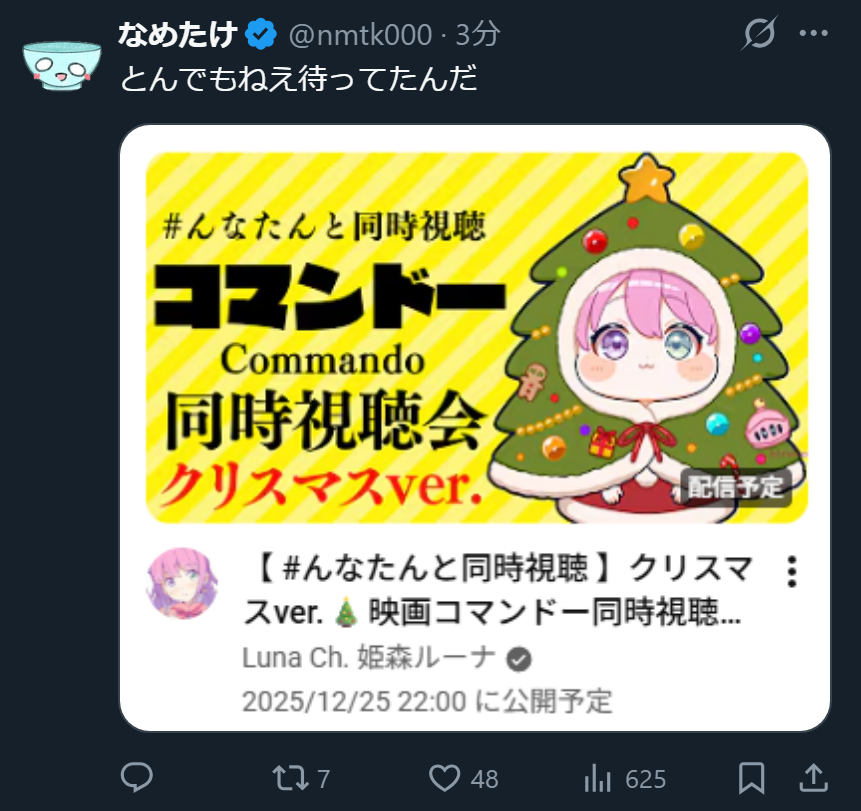The image size is (861, 811).
Task: Click the Luna channel avatar
Action: coord(182,583)
